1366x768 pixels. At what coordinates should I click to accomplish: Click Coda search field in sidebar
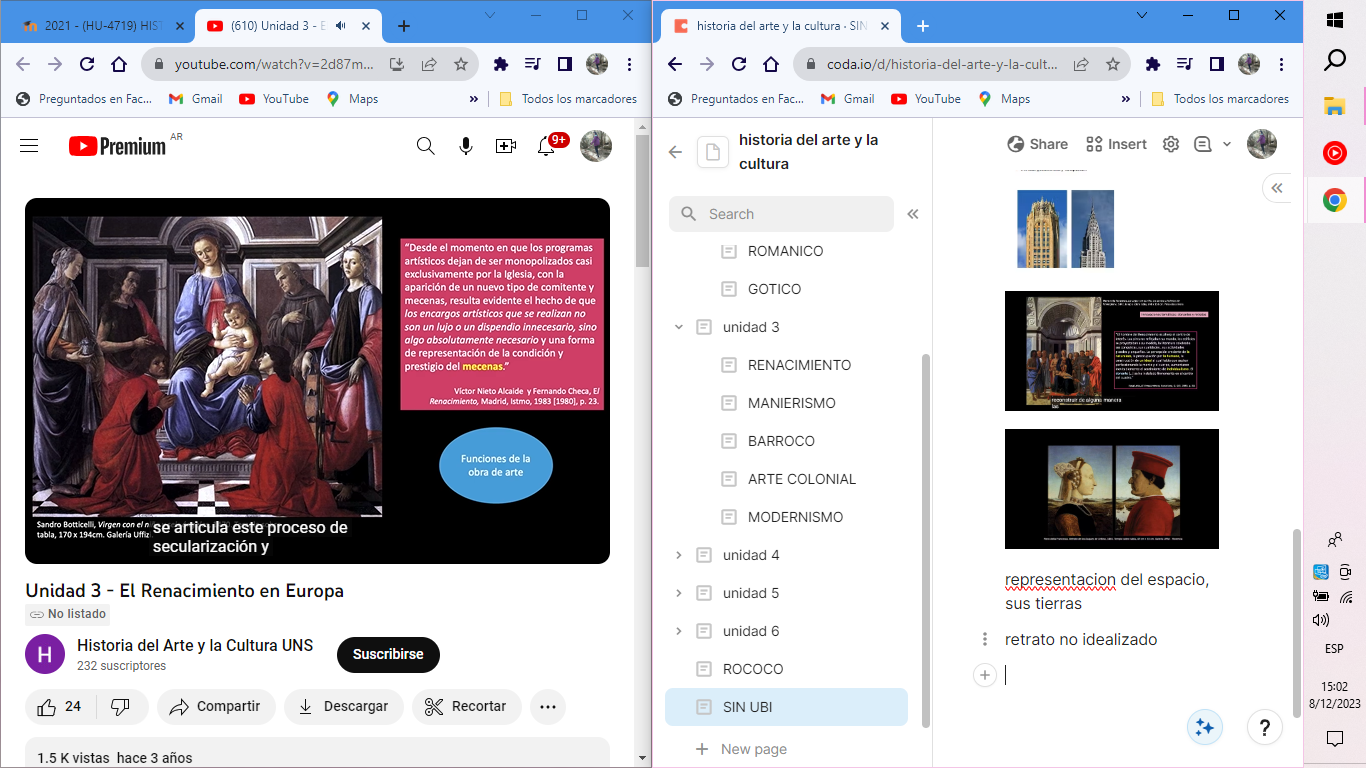[x=781, y=214]
